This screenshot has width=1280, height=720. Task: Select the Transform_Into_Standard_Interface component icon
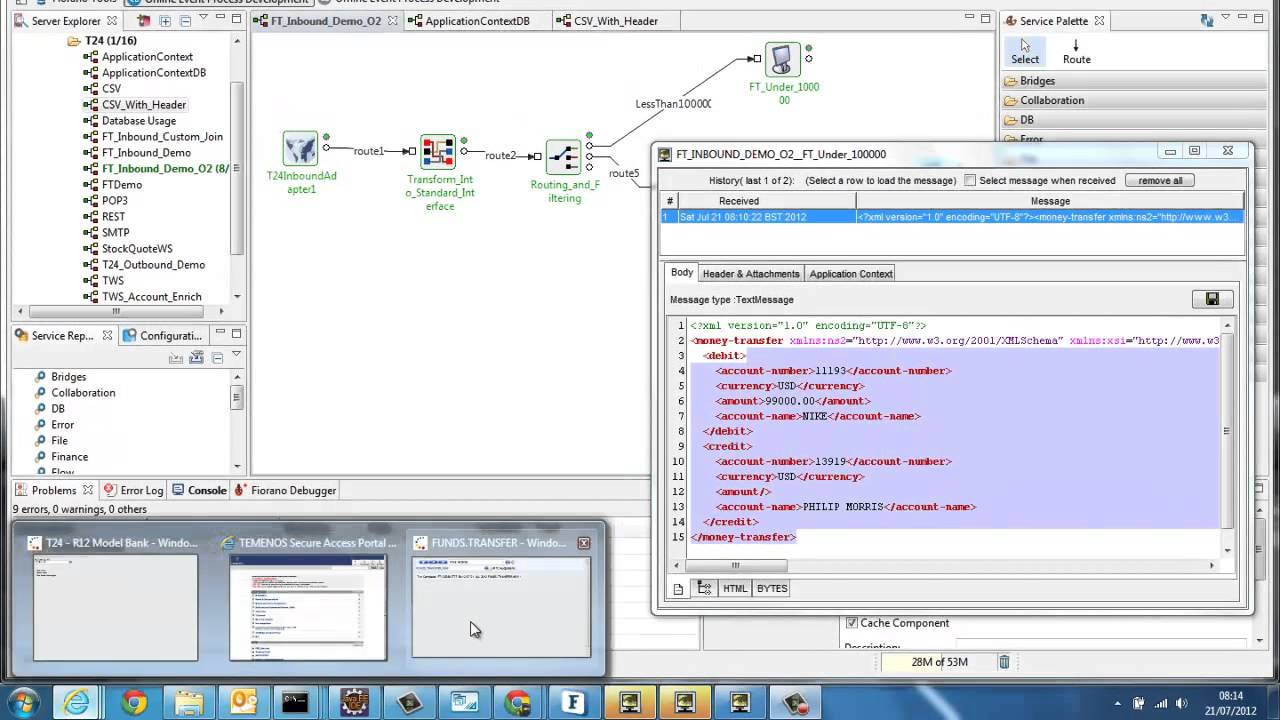pos(438,152)
